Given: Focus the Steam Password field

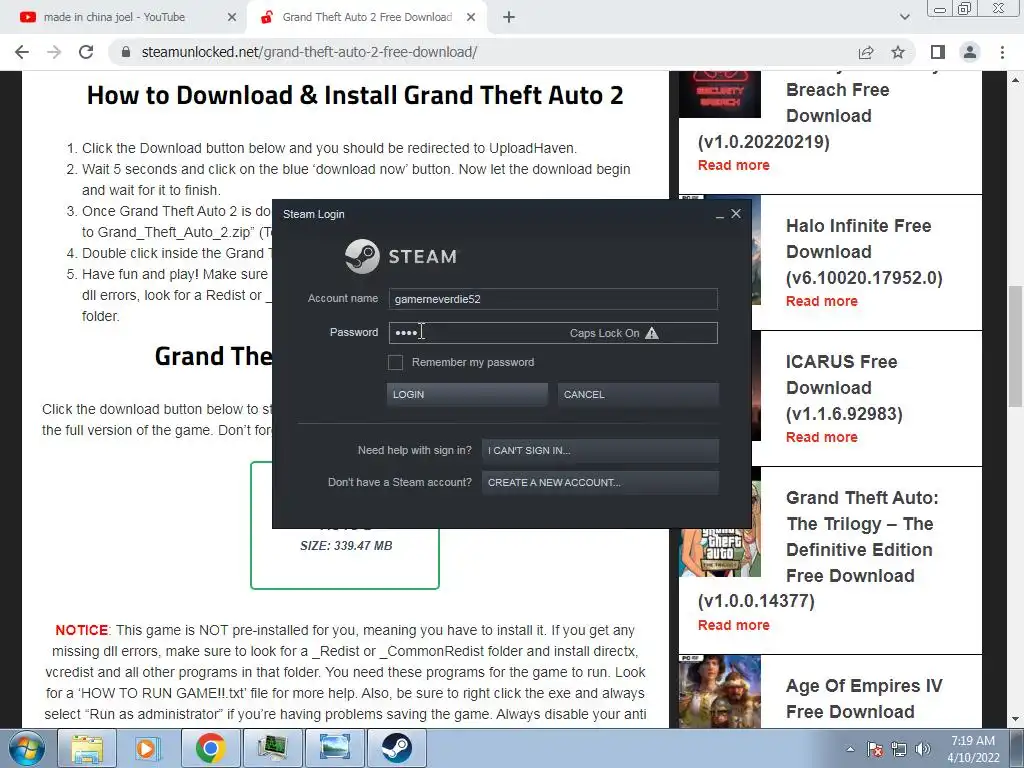Looking at the screenshot, I should pyautogui.click(x=553, y=333).
